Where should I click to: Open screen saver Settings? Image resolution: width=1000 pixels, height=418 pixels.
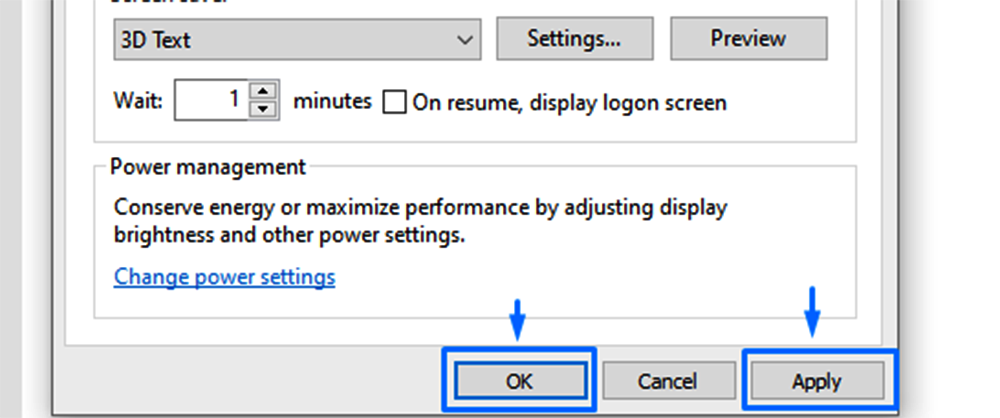tap(574, 39)
